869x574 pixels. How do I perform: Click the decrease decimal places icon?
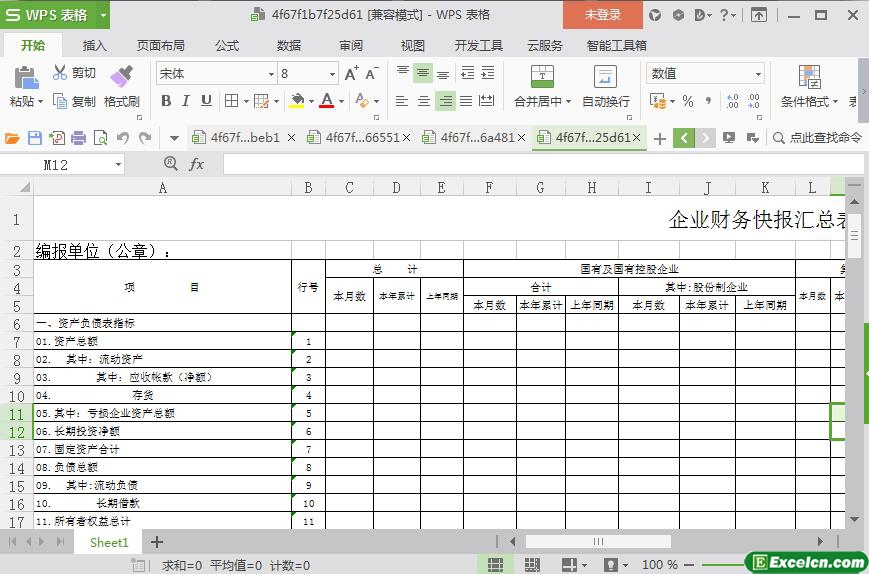coord(753,101)
